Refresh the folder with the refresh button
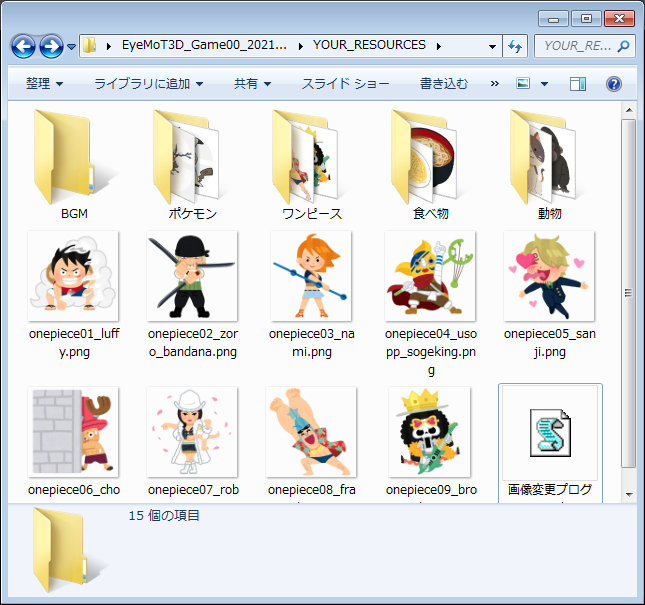Viewport: 645px width, 605px height. [x=515, y=46]
